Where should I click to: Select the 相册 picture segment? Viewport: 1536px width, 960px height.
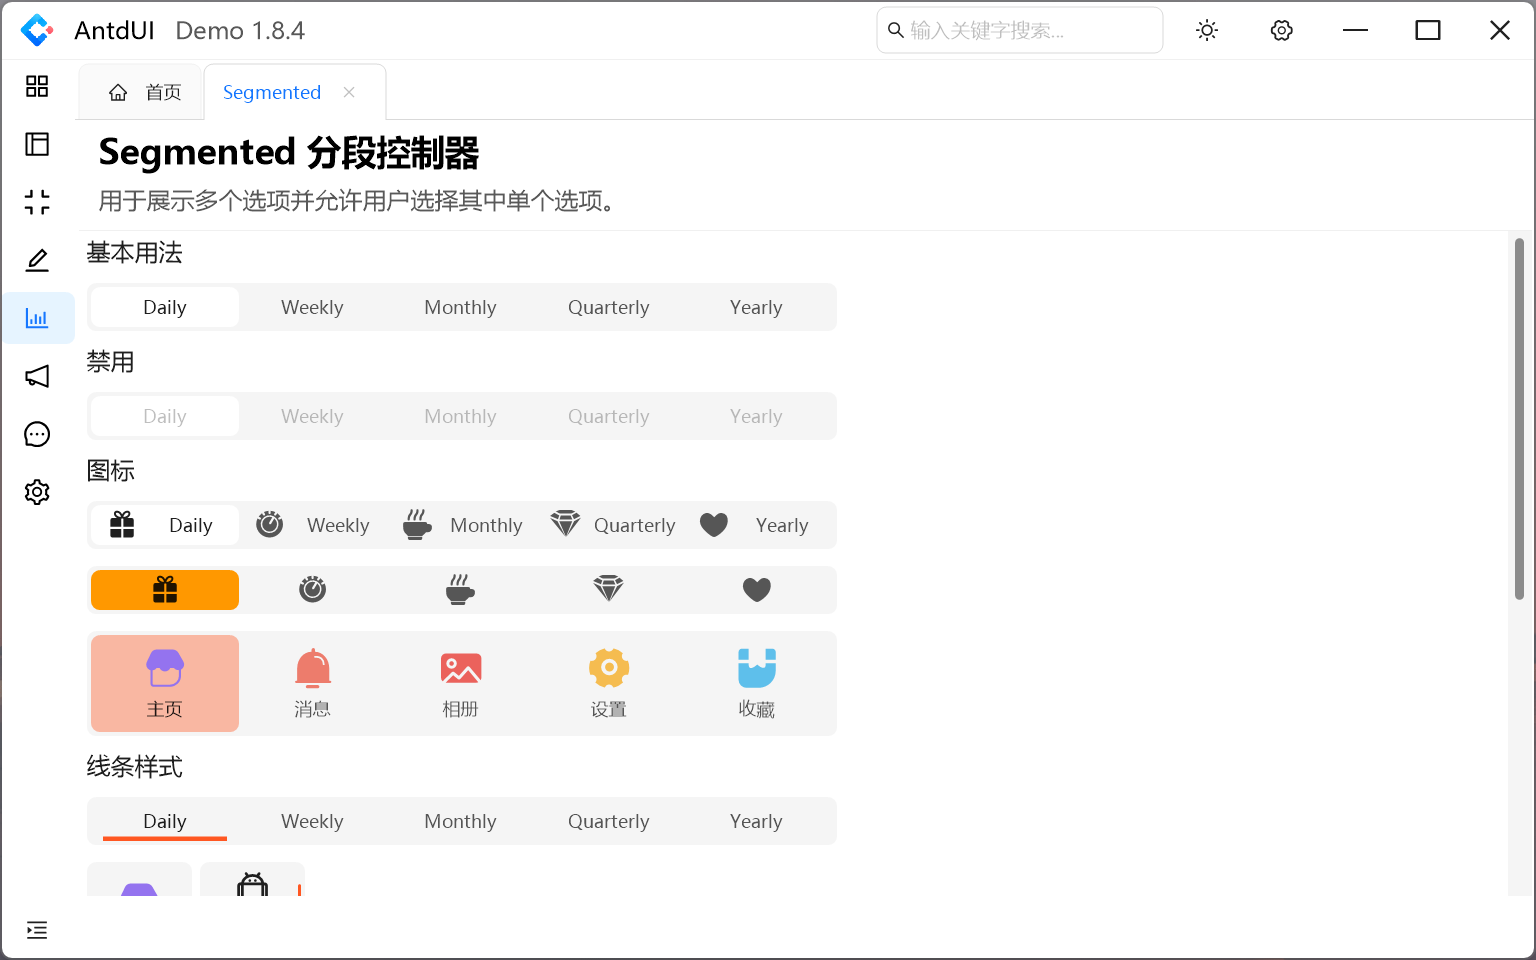460,684
